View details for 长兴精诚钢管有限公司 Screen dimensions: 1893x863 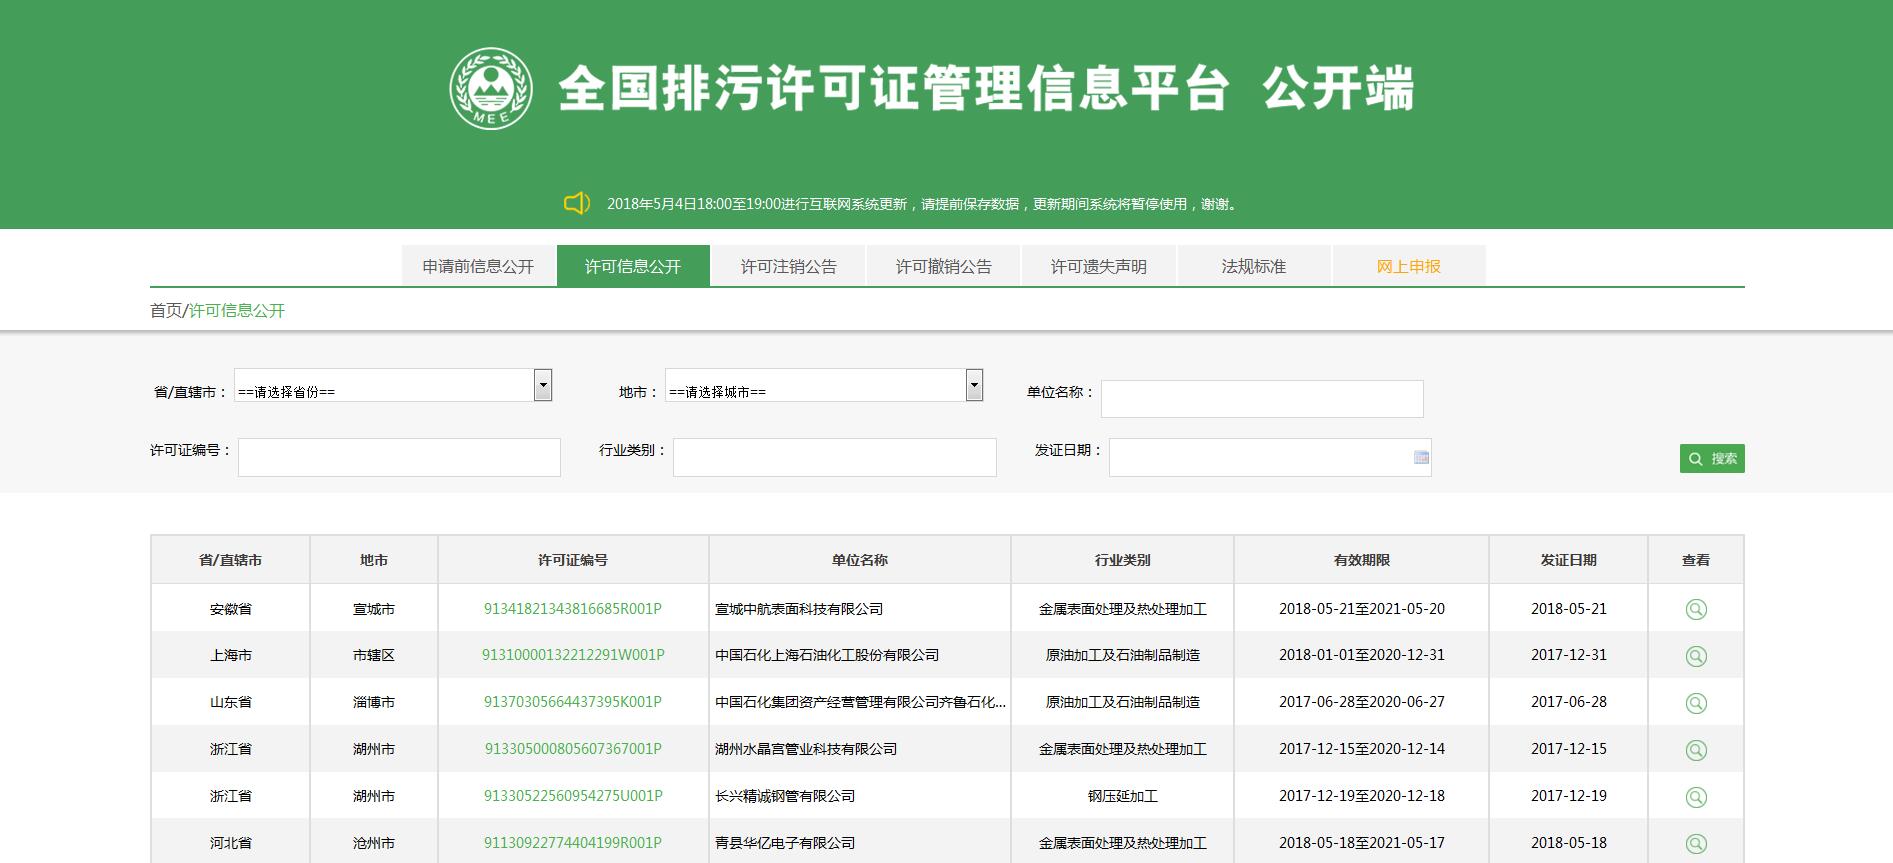pos(1696,797)
